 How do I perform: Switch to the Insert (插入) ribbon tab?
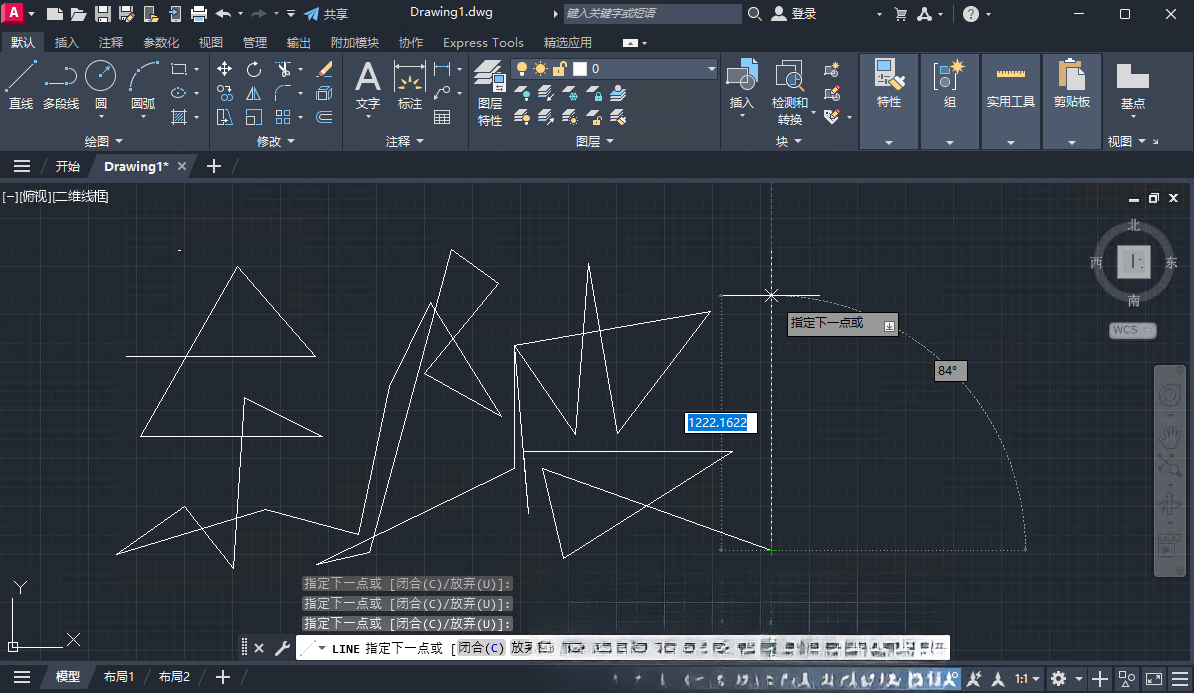pos(66,43)
